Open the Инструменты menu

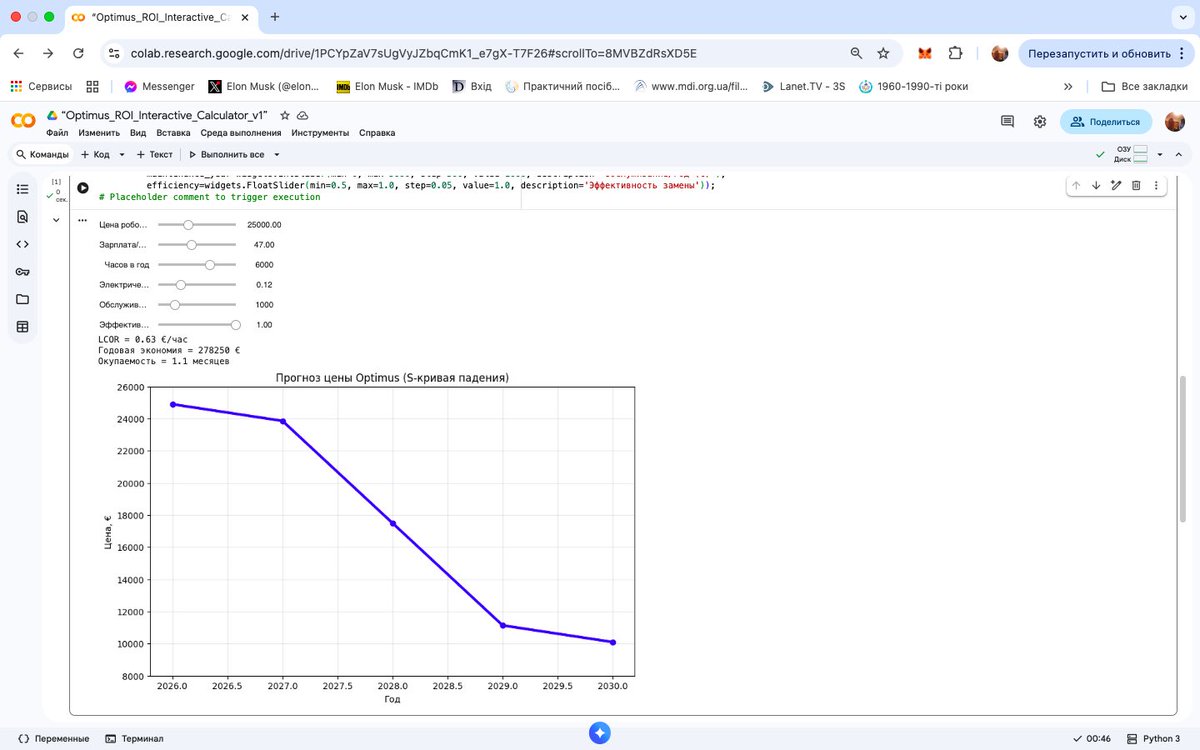click(x=320, y=133)
